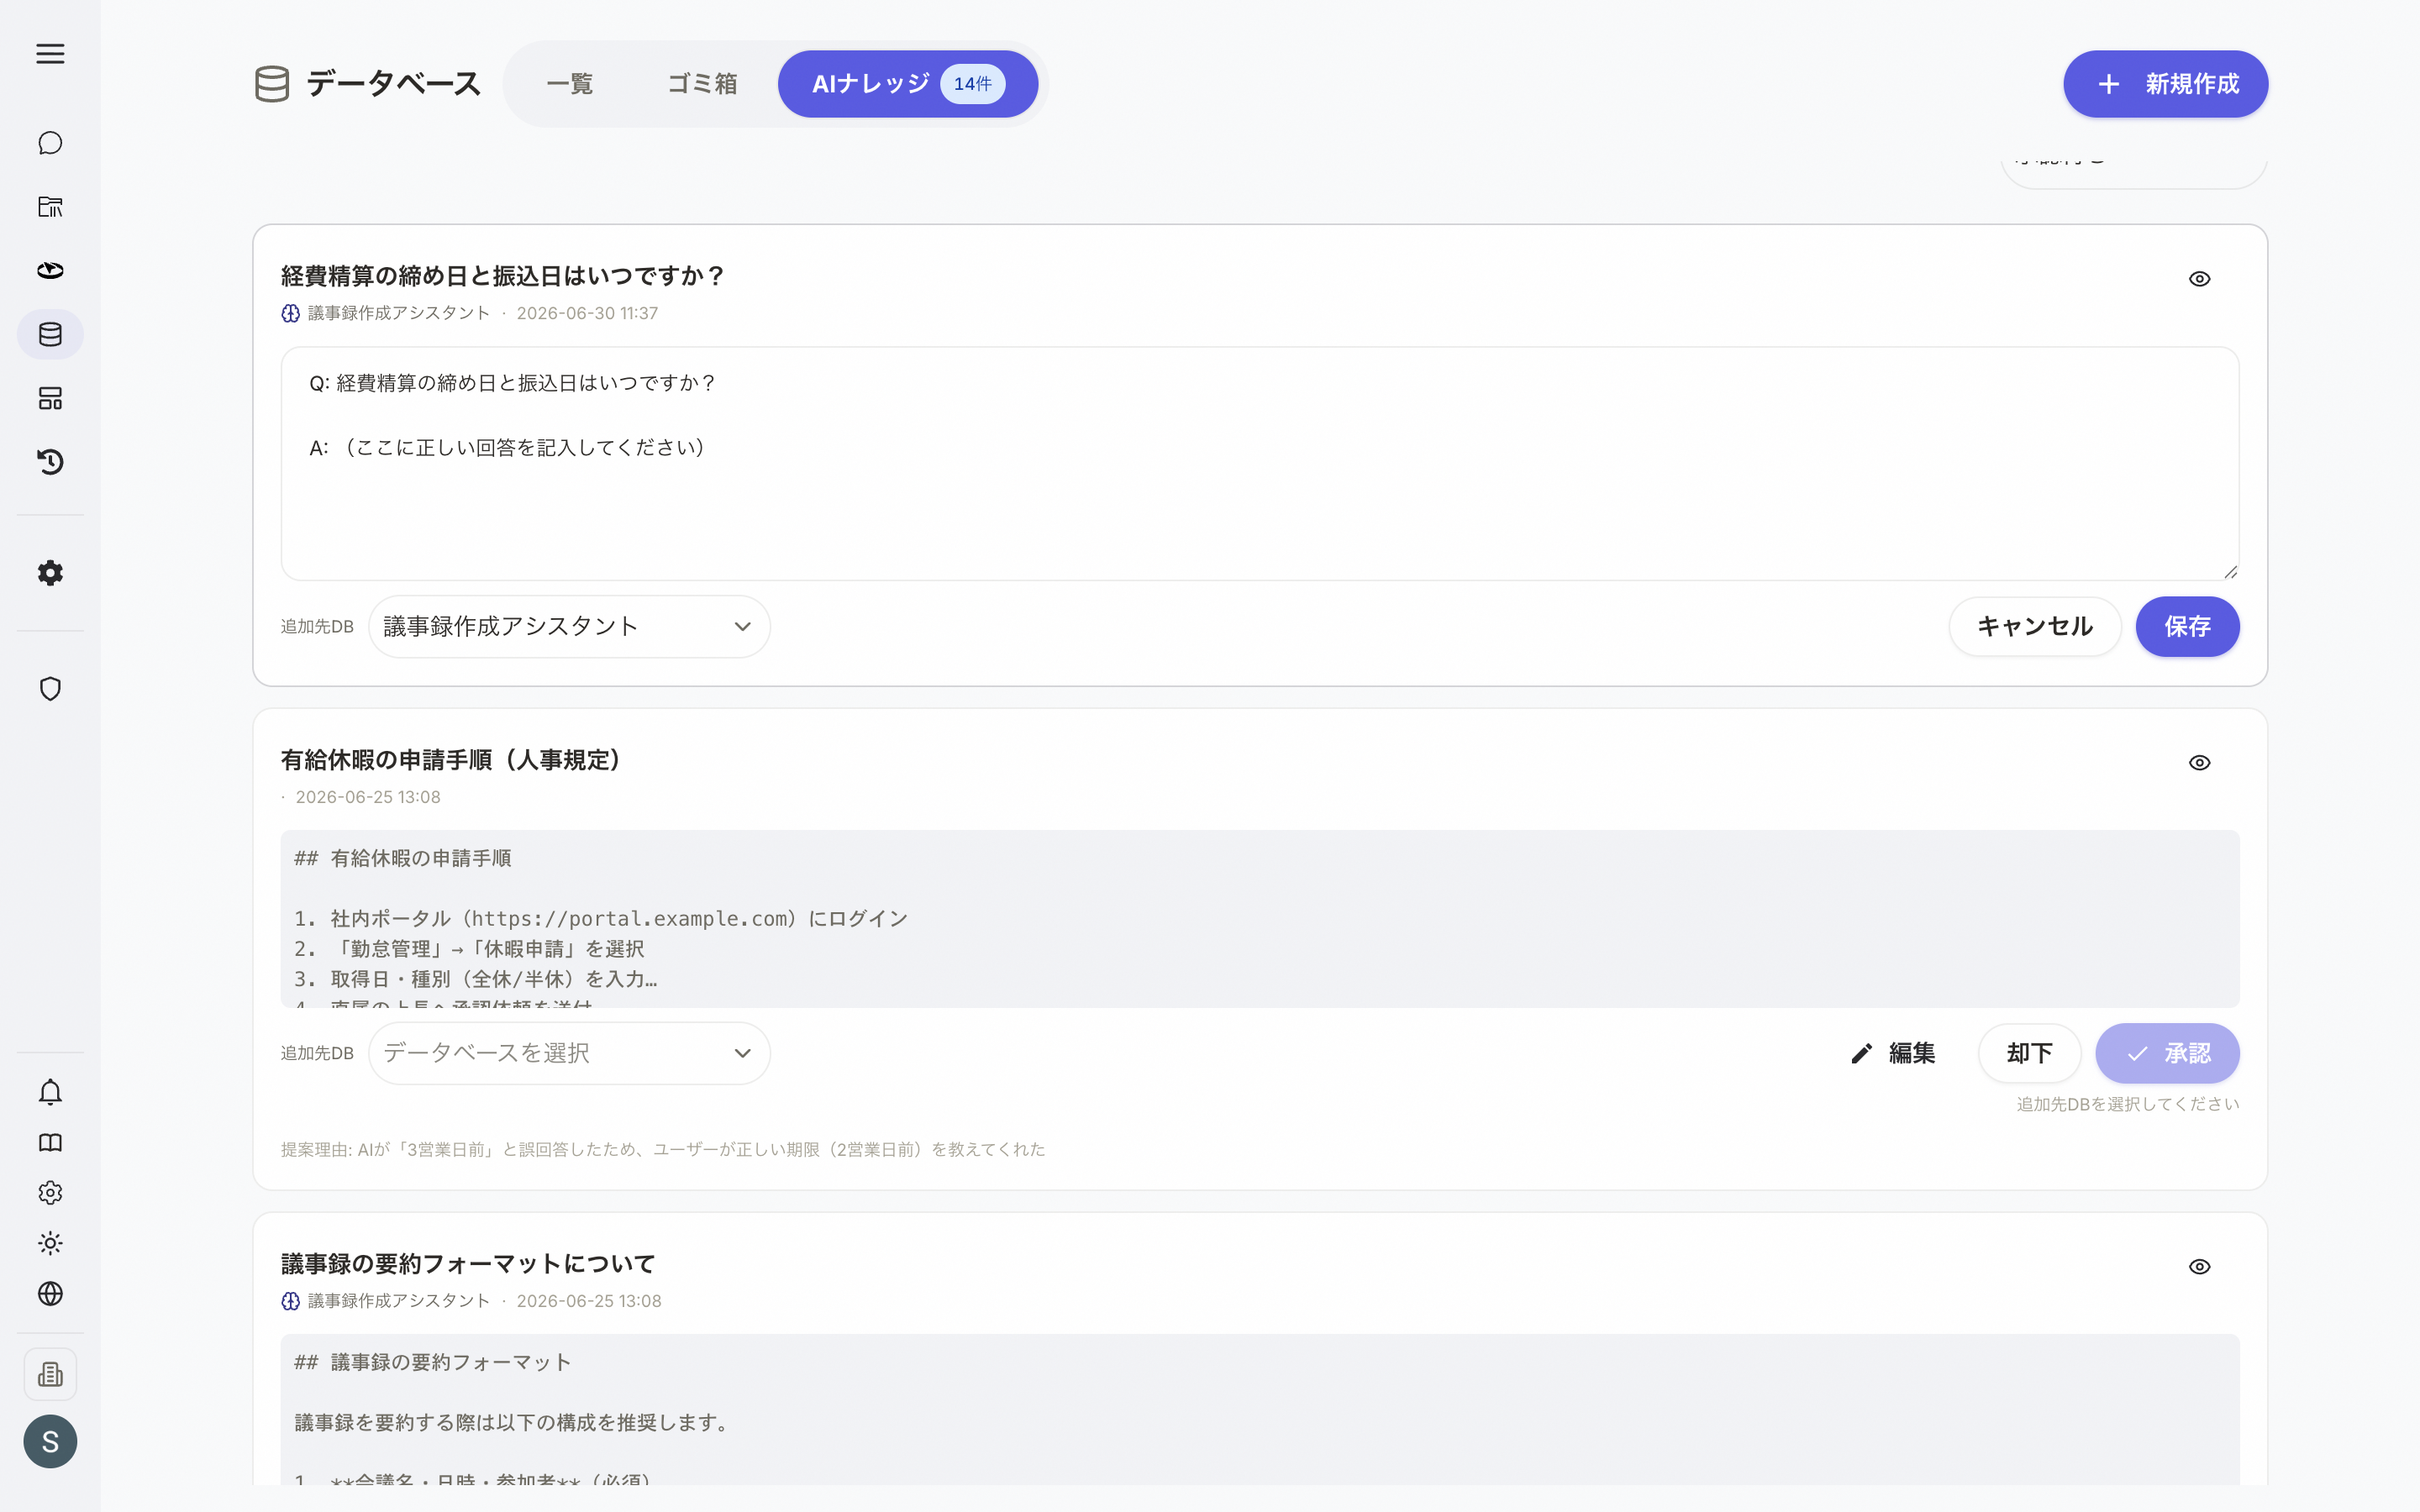This screenshot has height=1512, width=2420.
Task: Open the shield security icon
Action: [x=50, y=689]
